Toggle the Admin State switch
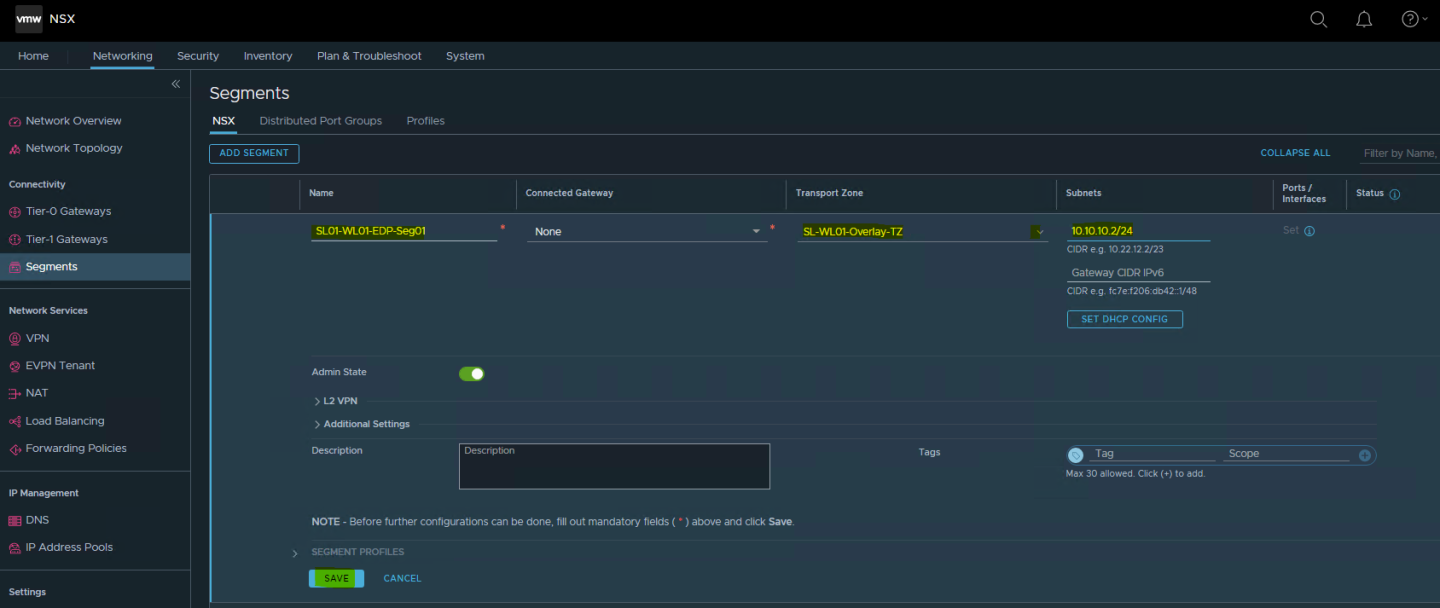 click(x=471, y=373)
